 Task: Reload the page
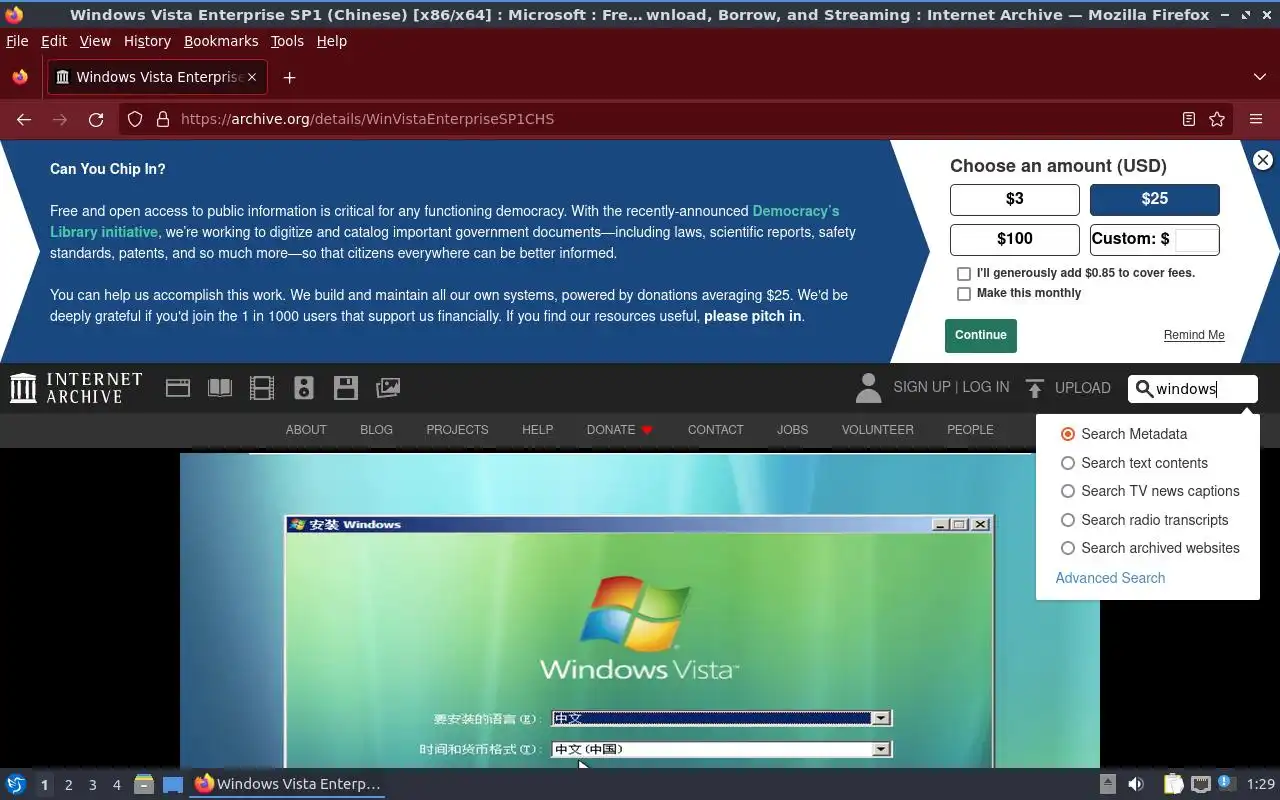pos(96,119)
